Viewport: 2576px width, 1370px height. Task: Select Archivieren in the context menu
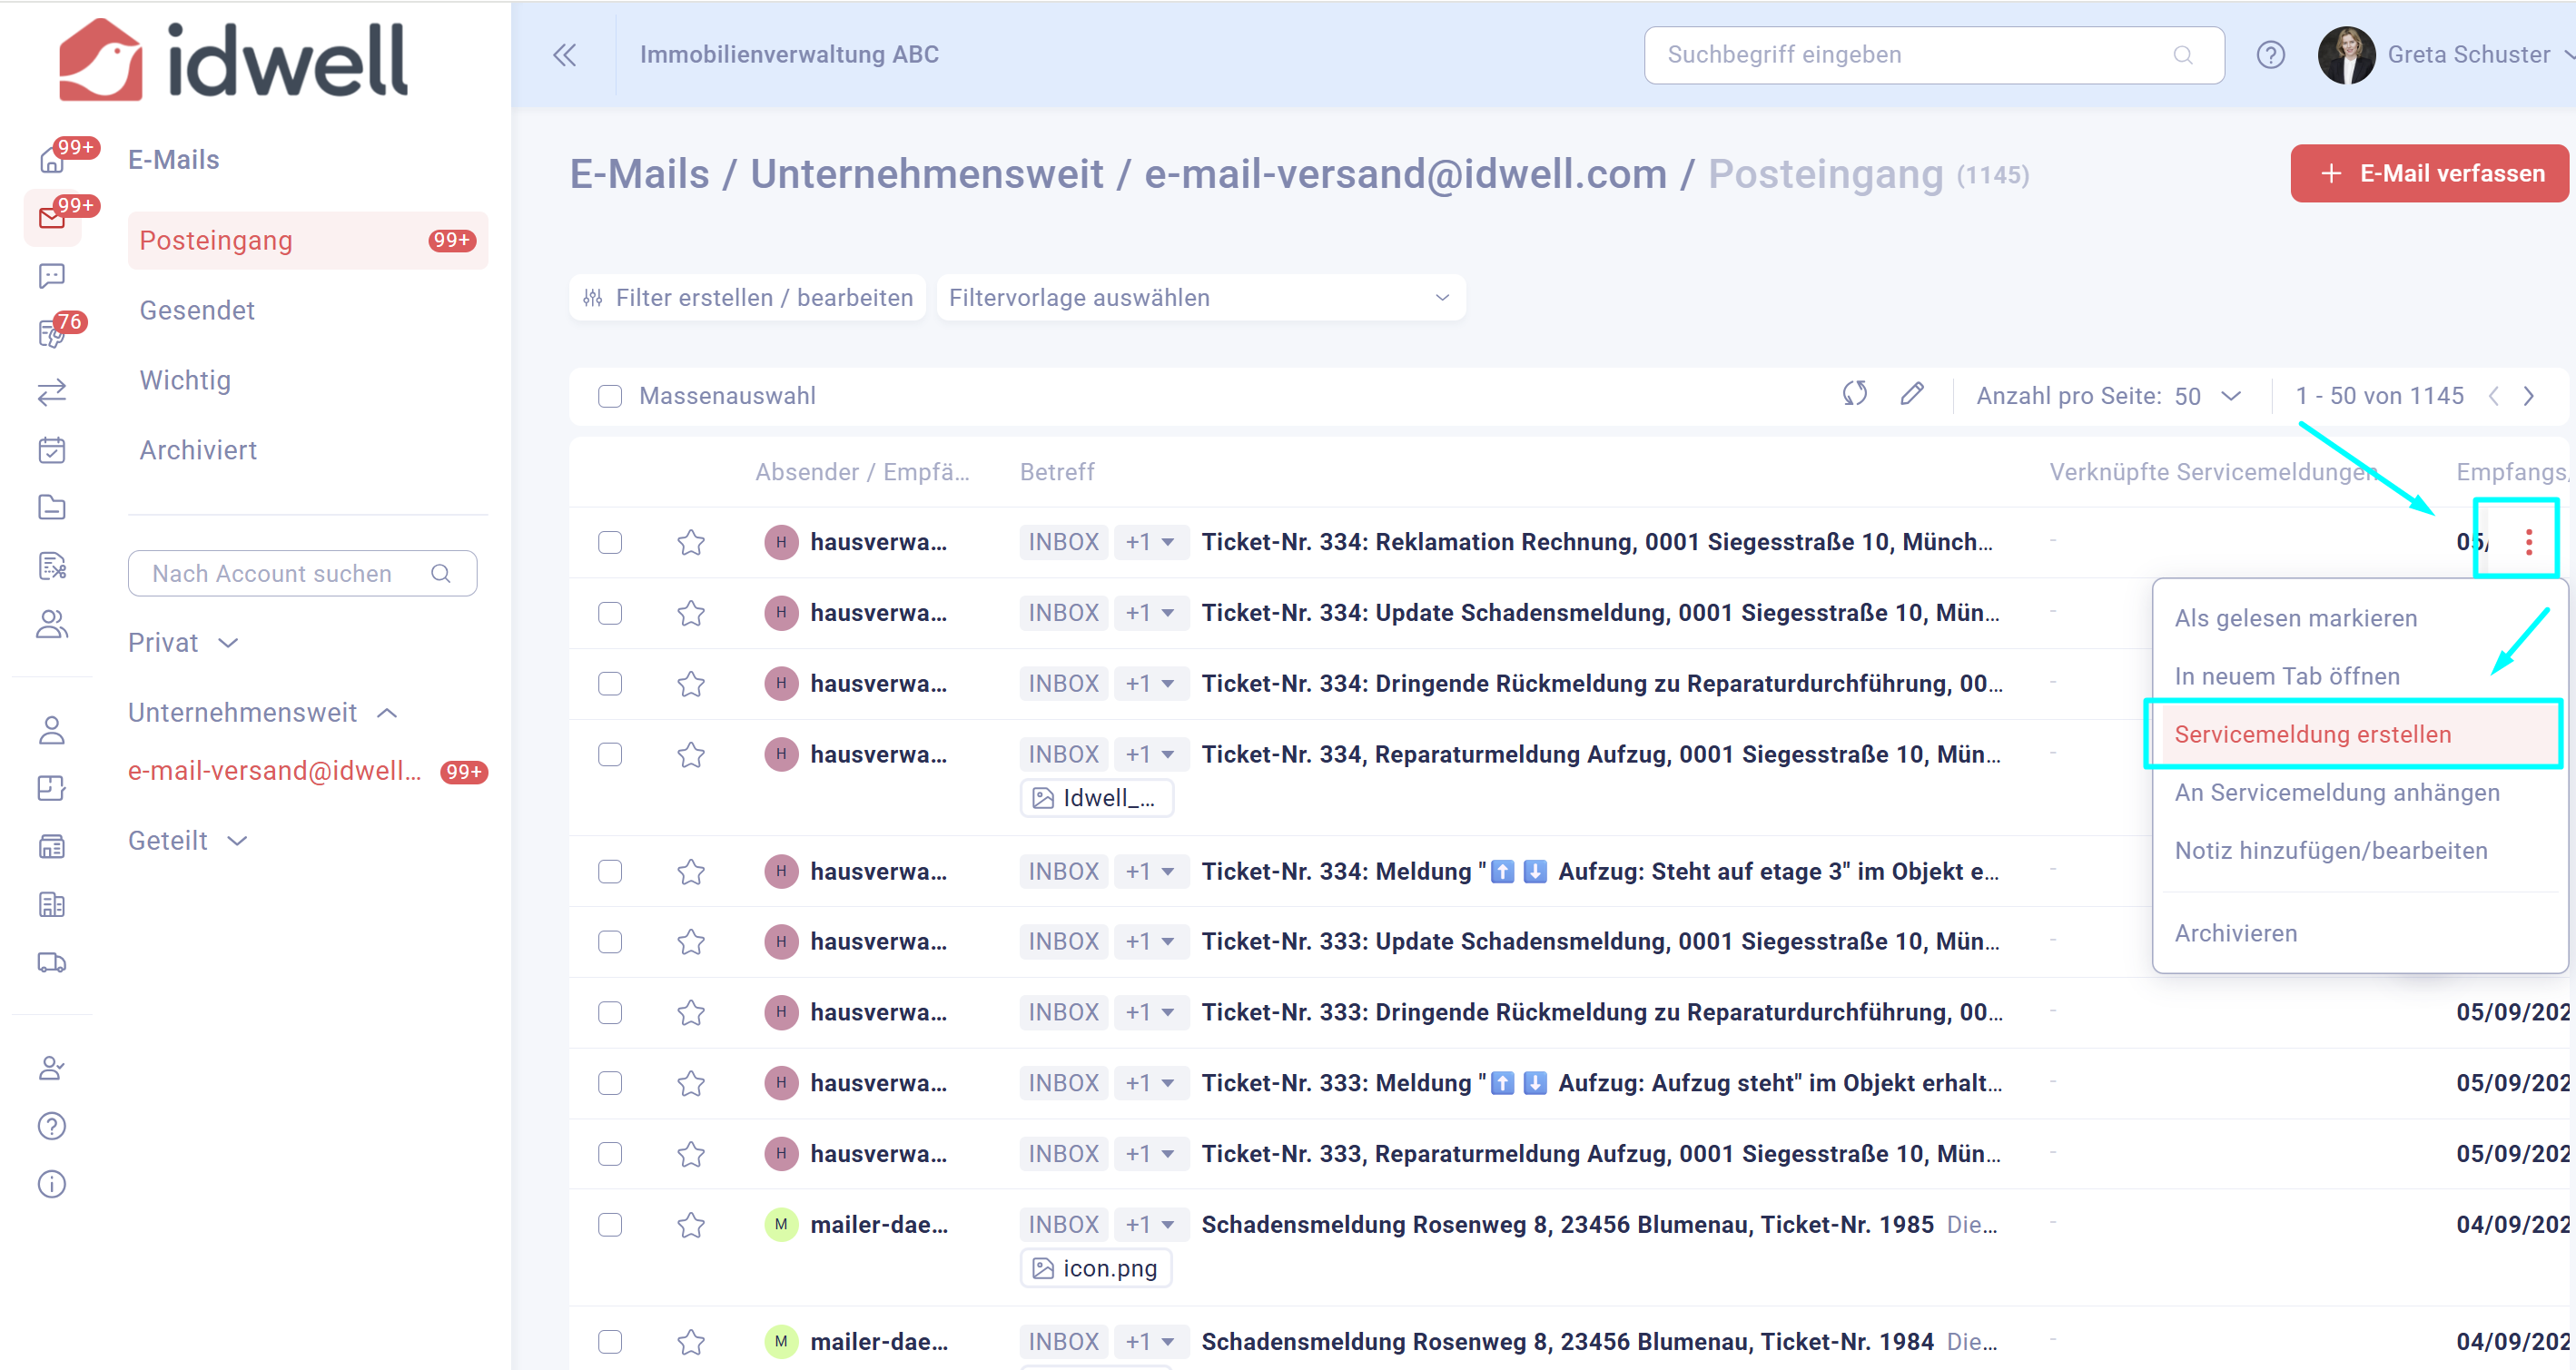pyautogui.click(x=2236, y=933)
